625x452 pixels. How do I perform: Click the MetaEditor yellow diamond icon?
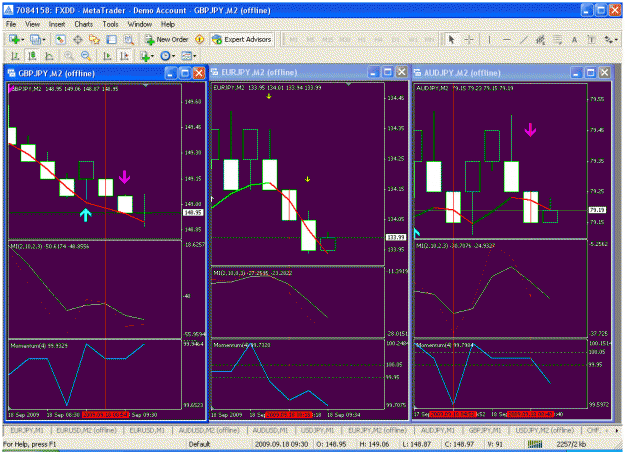[199, 39]
